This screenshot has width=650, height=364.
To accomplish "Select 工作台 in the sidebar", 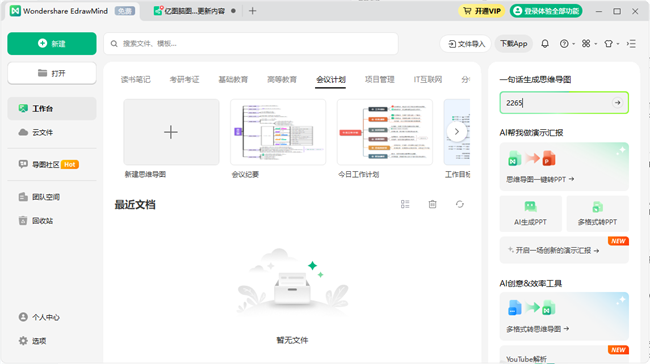I will click(x=52, y=109).
